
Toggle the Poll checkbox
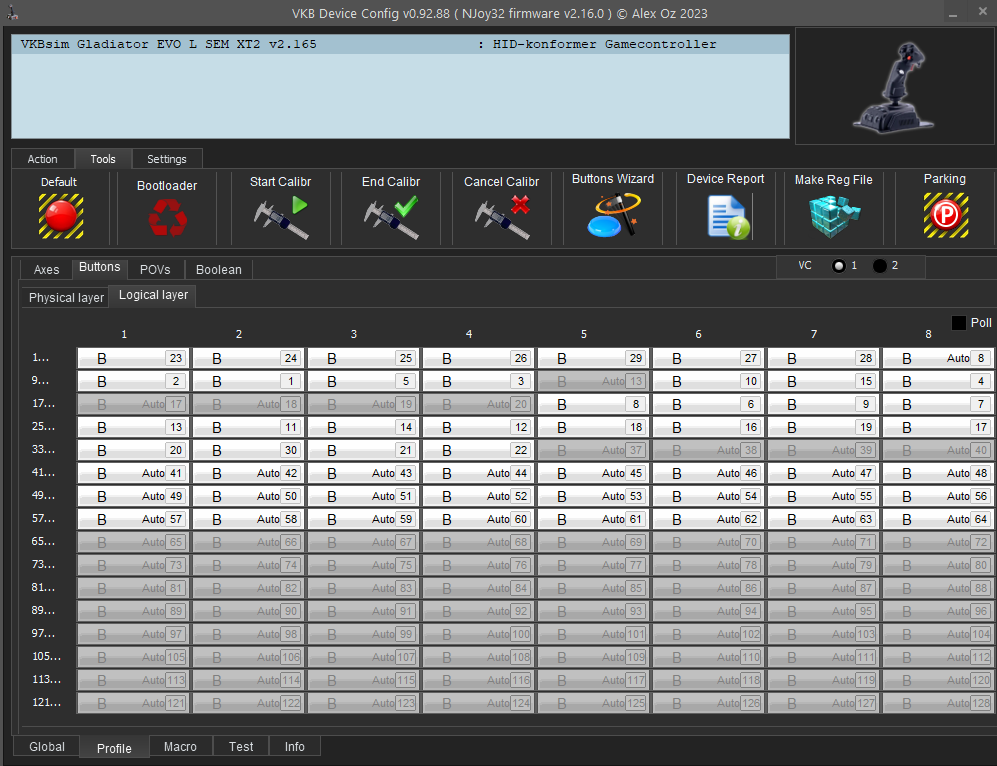pyautogui.click(x=958, y=323)
